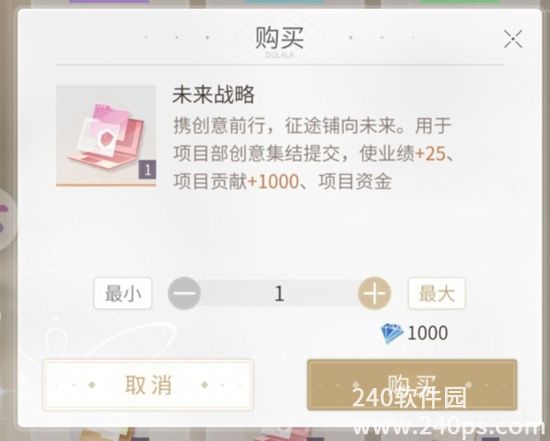The height and width of the screenshot is (441, 550).
Task: Confirm with the gold 购买 button
Action: point(412,385)
